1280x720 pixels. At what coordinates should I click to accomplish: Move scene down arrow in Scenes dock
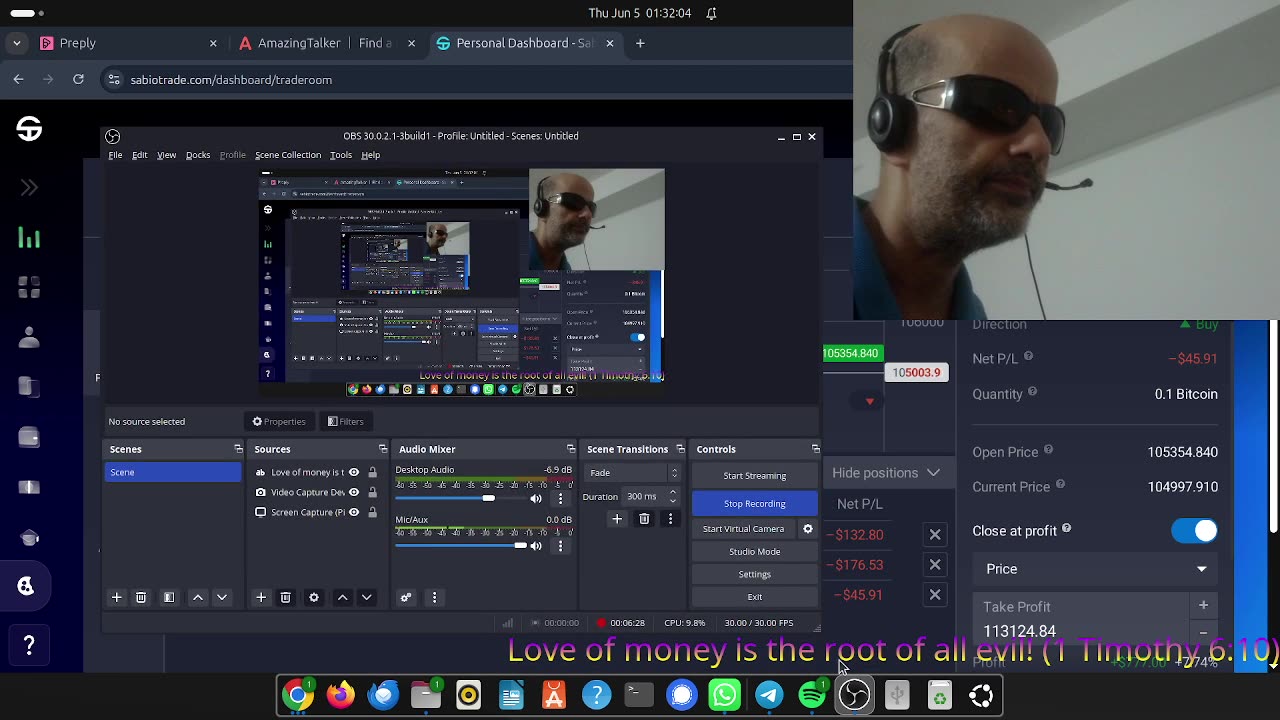tap(222, 597)
